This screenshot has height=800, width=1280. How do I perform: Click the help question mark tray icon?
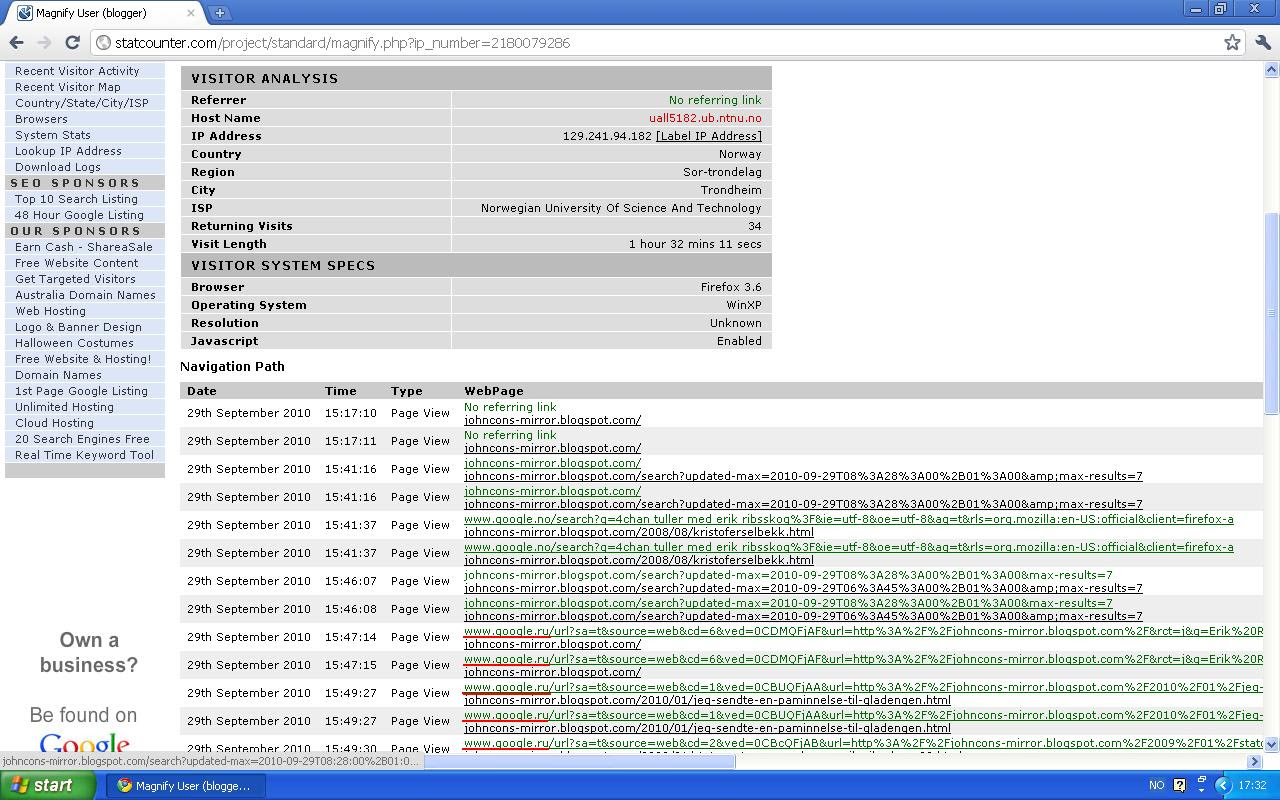point(1179,785)
